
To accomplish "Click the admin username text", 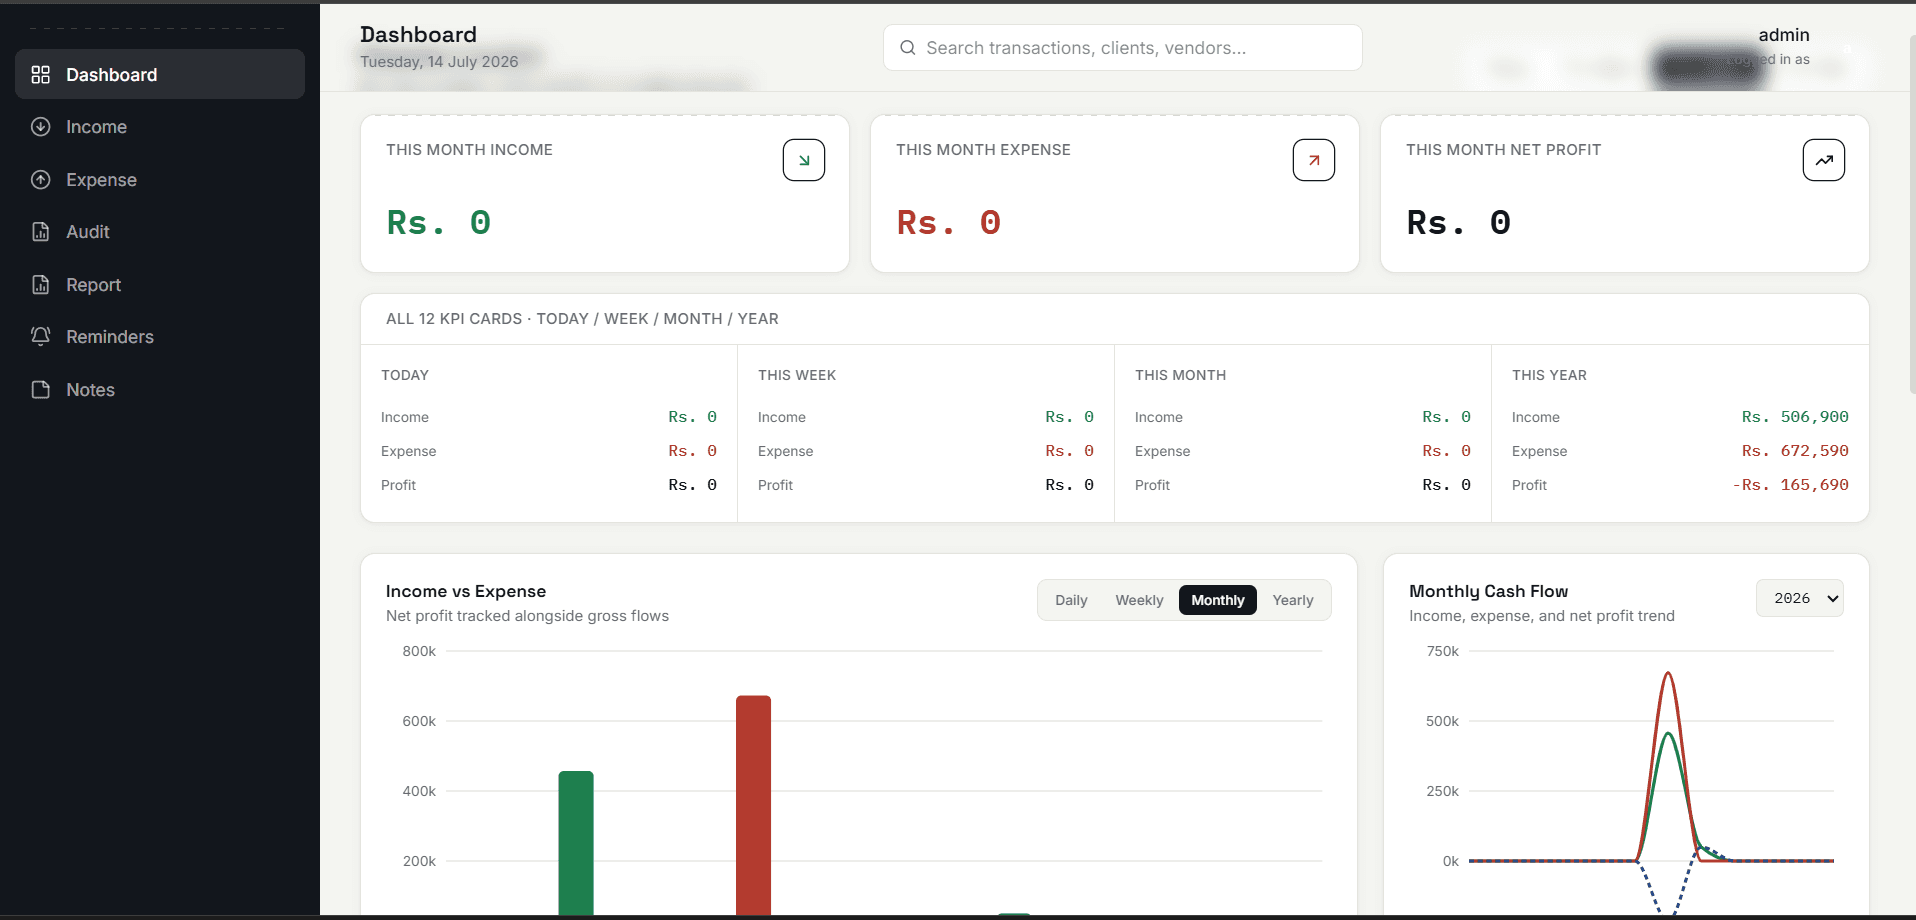I will 1784,35.
